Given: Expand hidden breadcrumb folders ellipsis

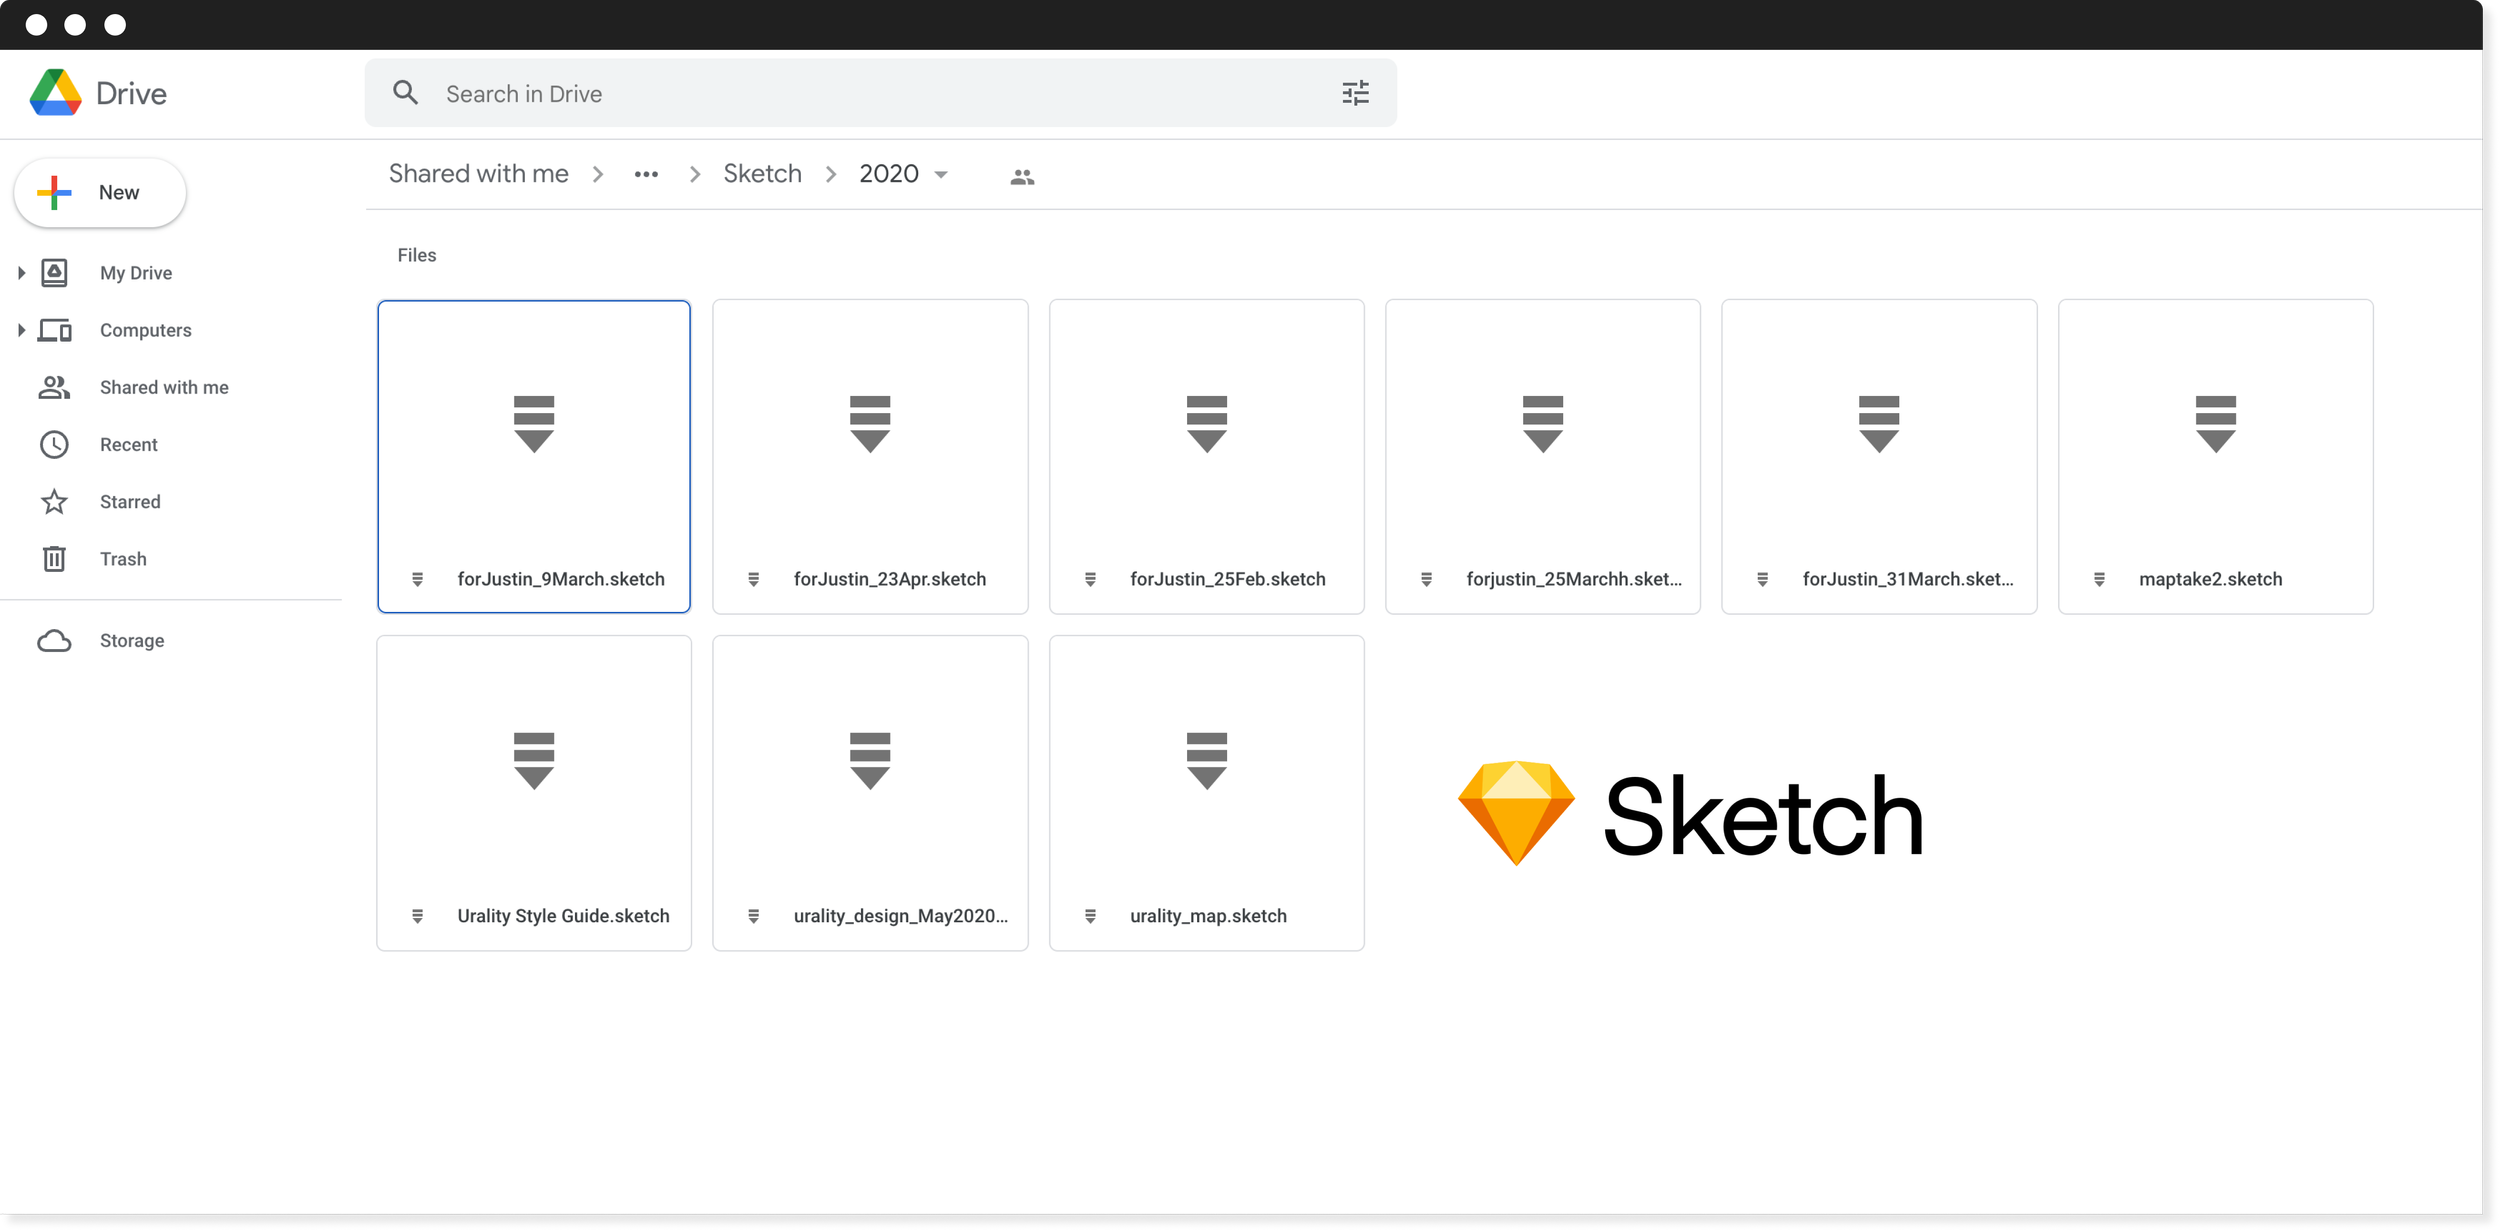Looking at the screenshot, I should point(646,174).
